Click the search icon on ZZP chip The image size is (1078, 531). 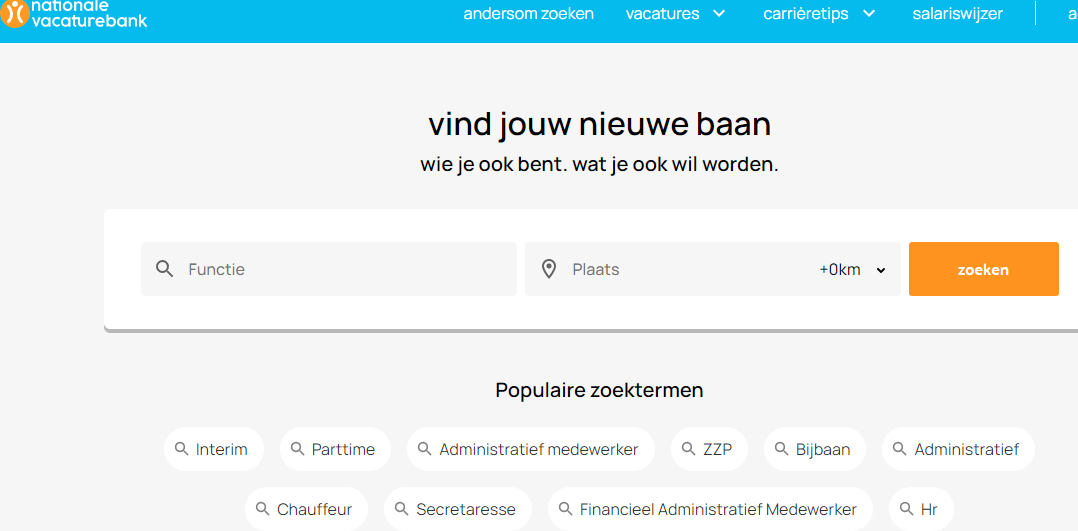[x=688, y=449]
